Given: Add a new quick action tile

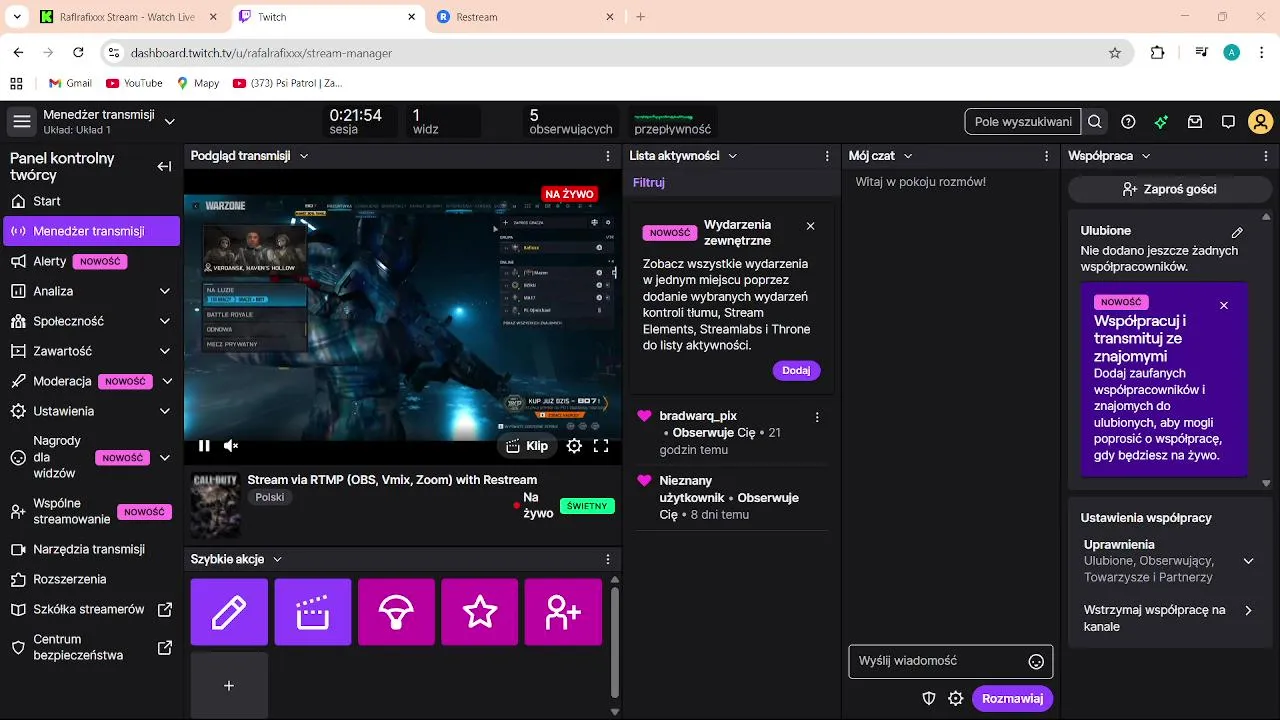Looking at the screenshot, I should [x=229, y=685].
